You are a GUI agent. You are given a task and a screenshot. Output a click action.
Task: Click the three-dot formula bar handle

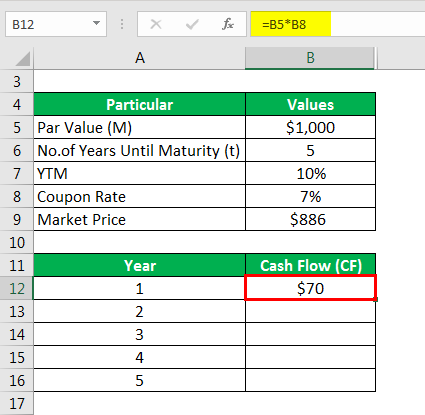tap(122, 24)
